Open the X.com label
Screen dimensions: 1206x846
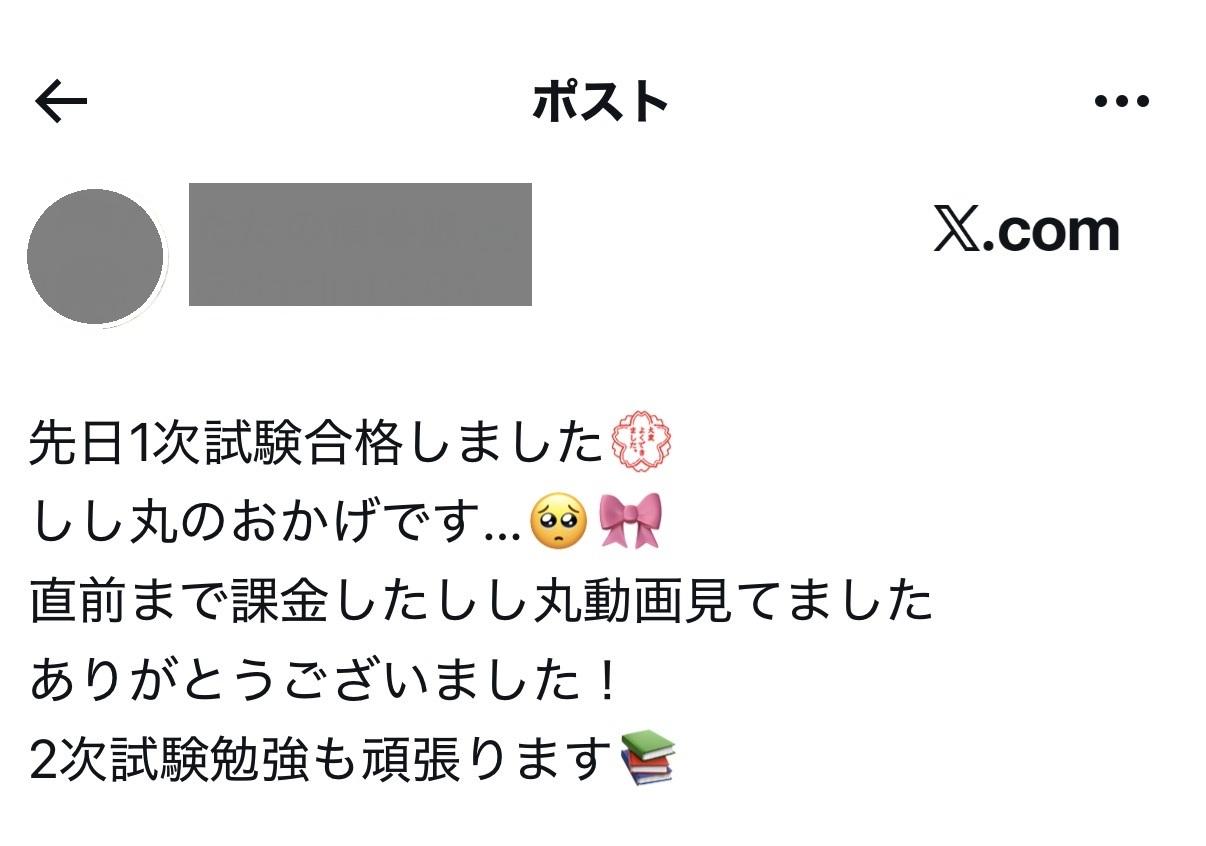(x=1026, y=231)
